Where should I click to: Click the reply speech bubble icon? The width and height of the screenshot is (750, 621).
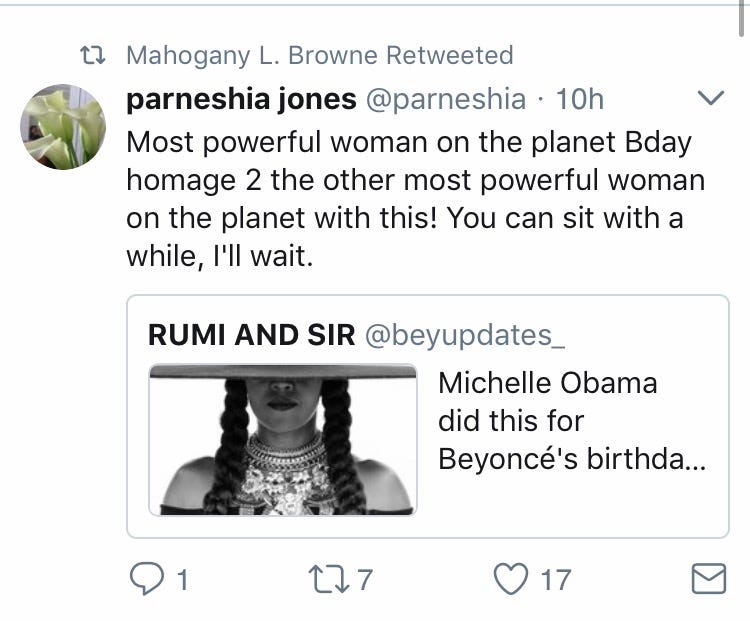click(x=147, y=577)
